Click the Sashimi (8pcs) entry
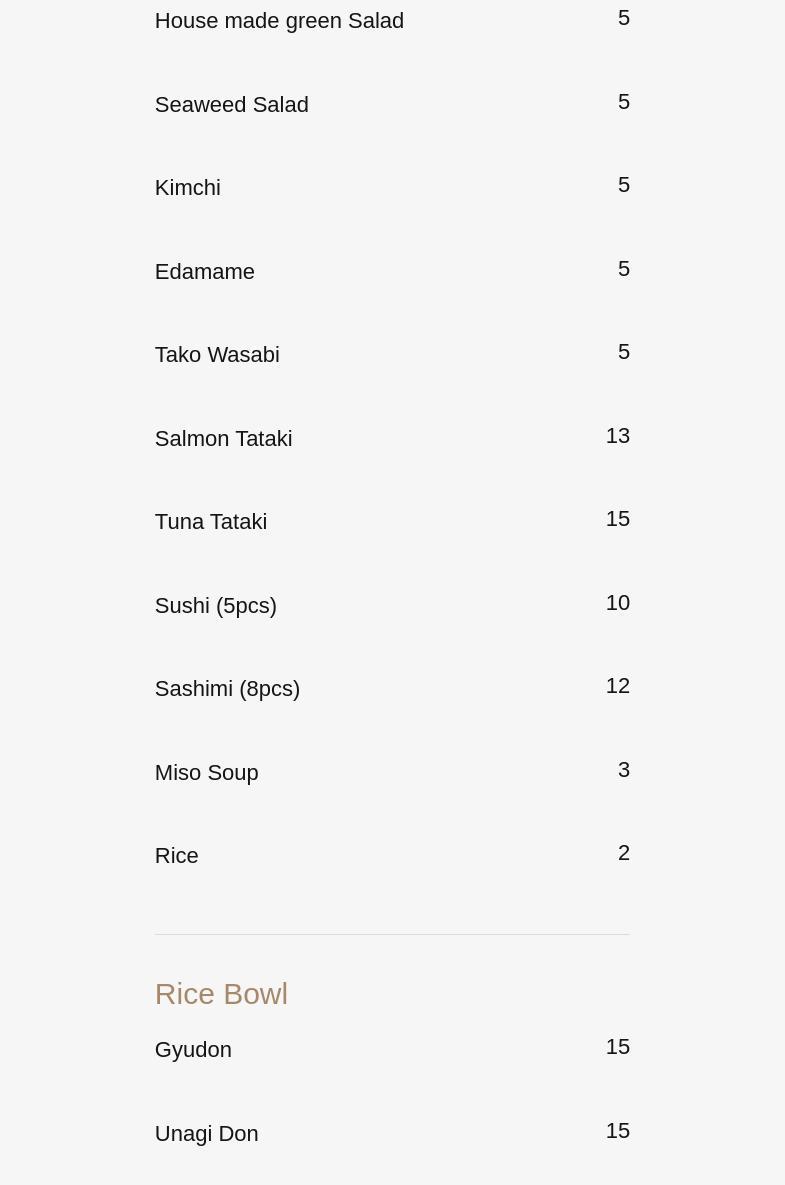The height and width of the screenshot is (1185, 785). (x=227, y=689)
